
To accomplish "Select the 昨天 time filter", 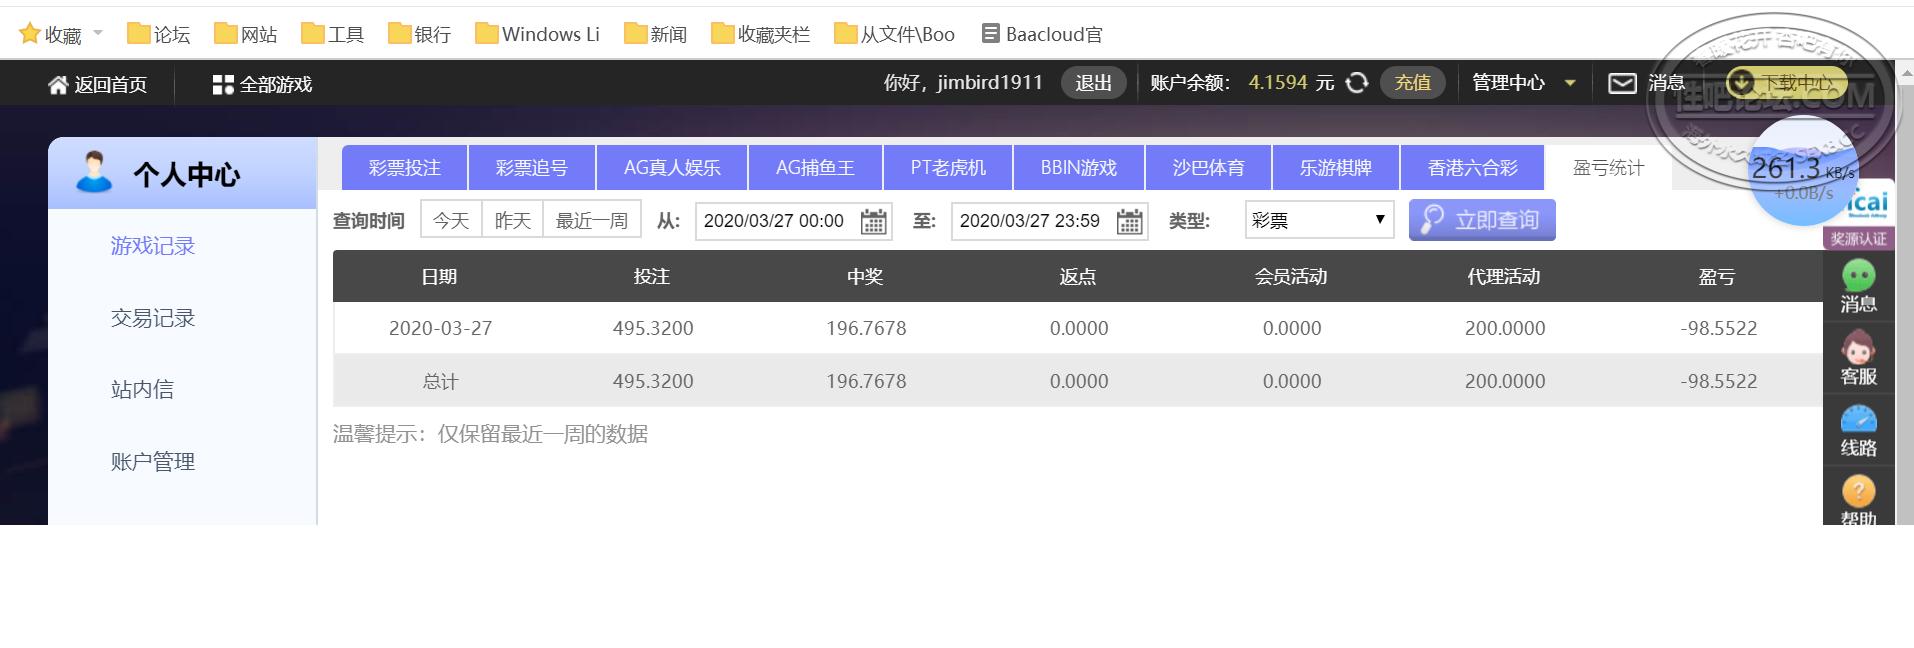I will tap(513, 220).
